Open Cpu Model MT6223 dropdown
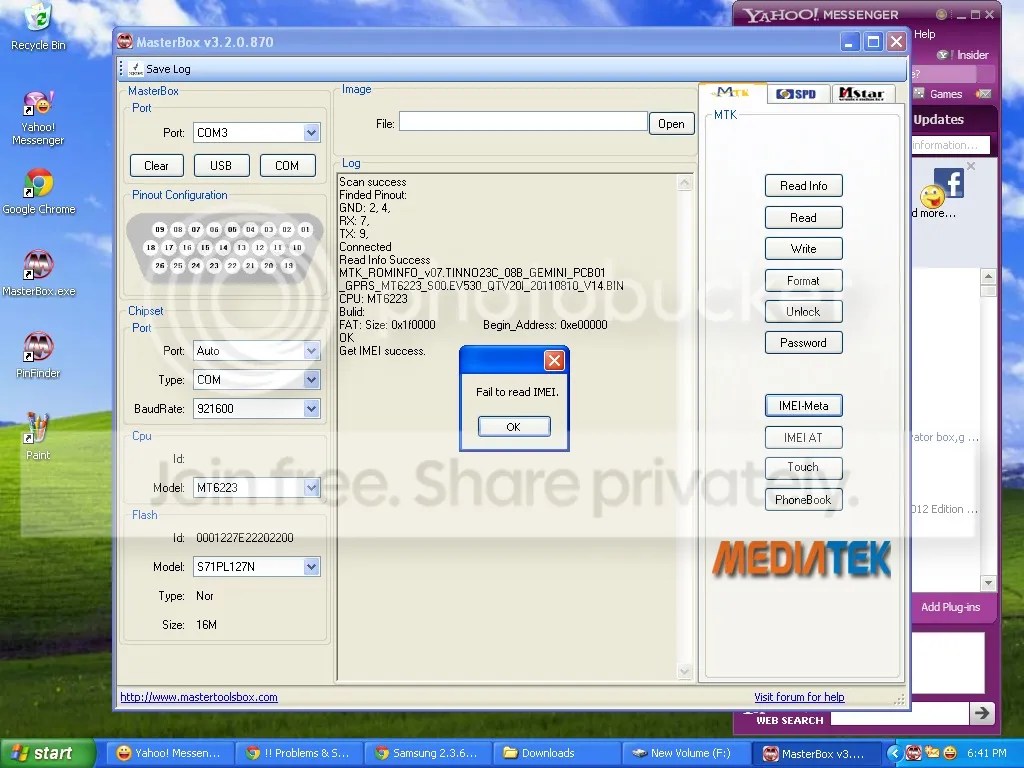This screenshot has height=768, width=1024. click(312, 487)
